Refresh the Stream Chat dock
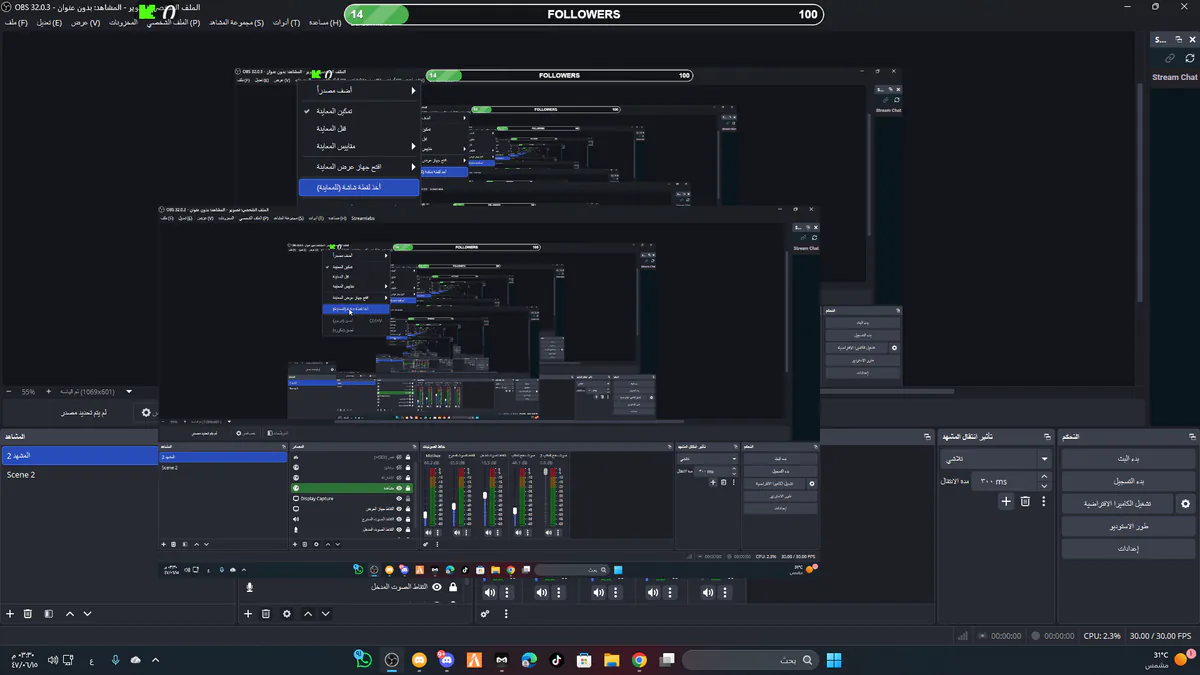The width and height of the screenshot is (1200, 675). 1189,59
